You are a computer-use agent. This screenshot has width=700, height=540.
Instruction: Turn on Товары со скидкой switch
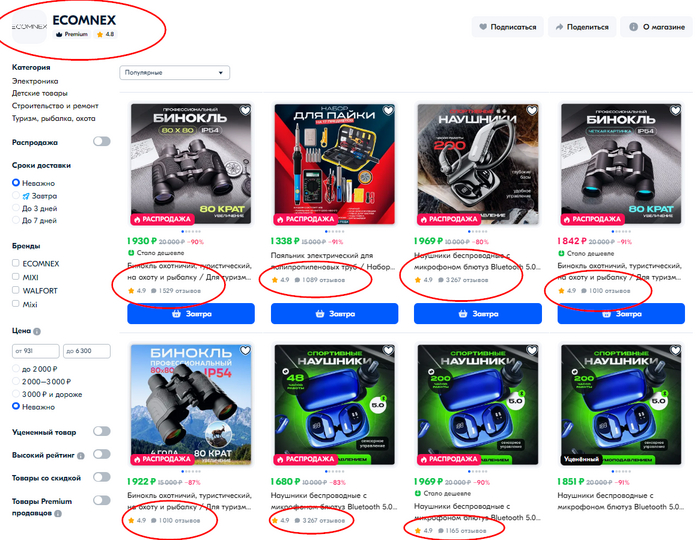pos(102,477)
